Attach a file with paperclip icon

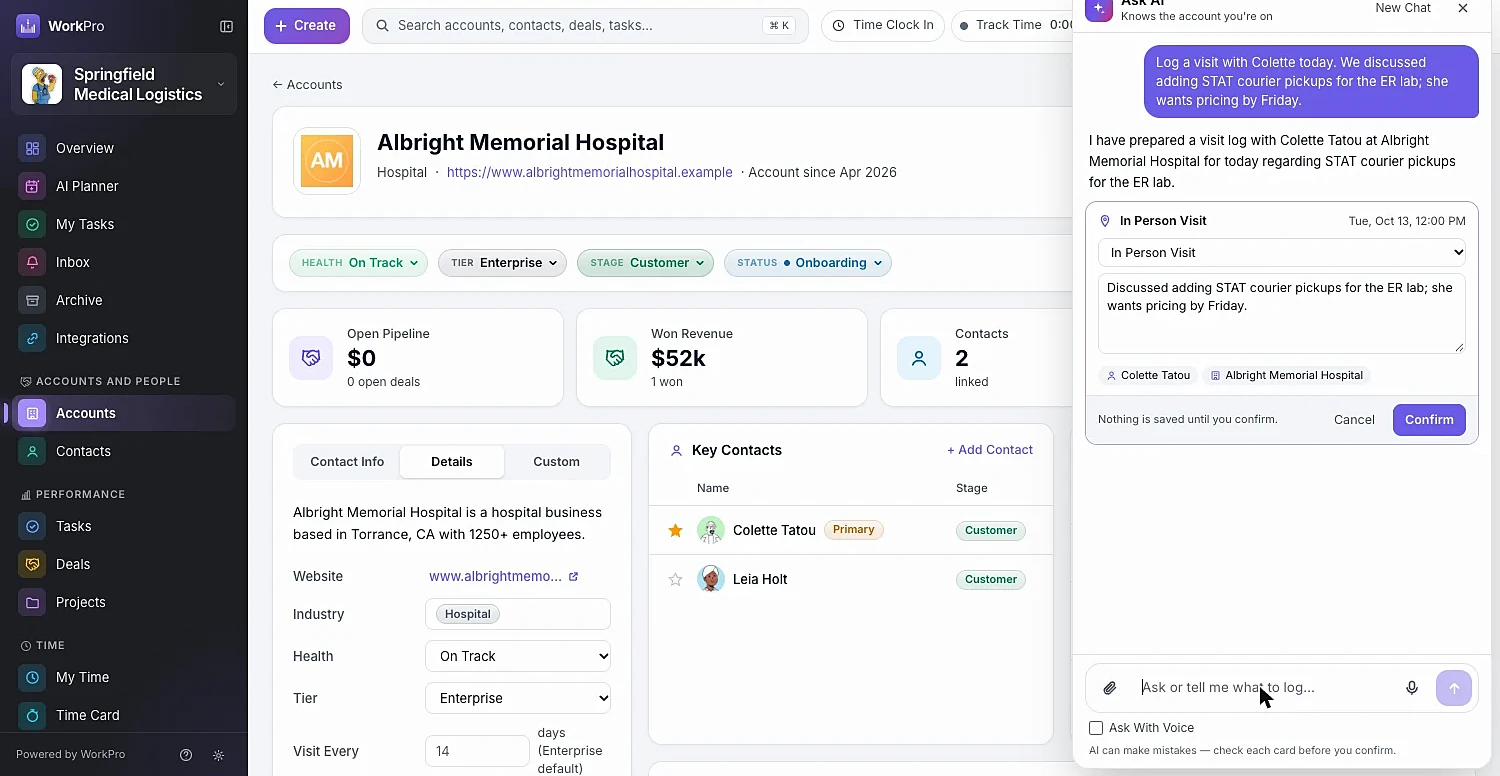tap(1110, 688)
